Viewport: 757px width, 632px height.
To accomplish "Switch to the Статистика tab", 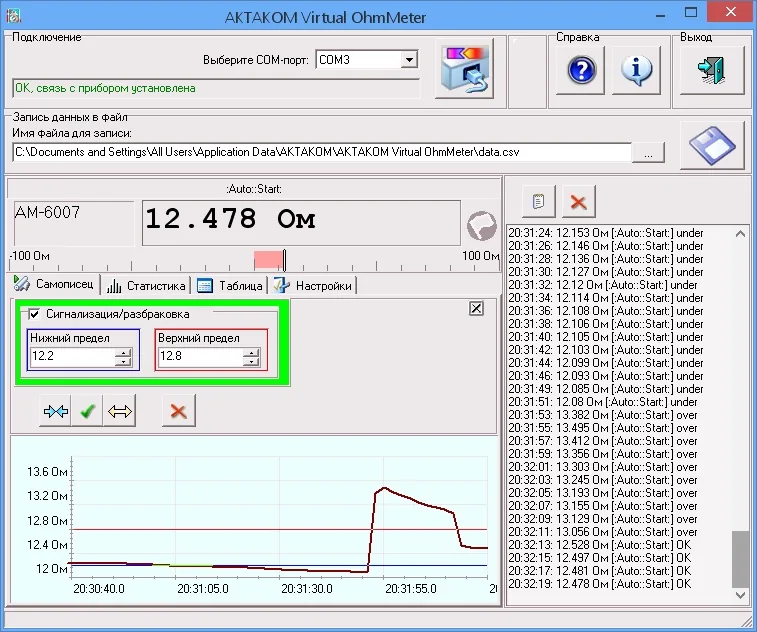I will point(146,286).
